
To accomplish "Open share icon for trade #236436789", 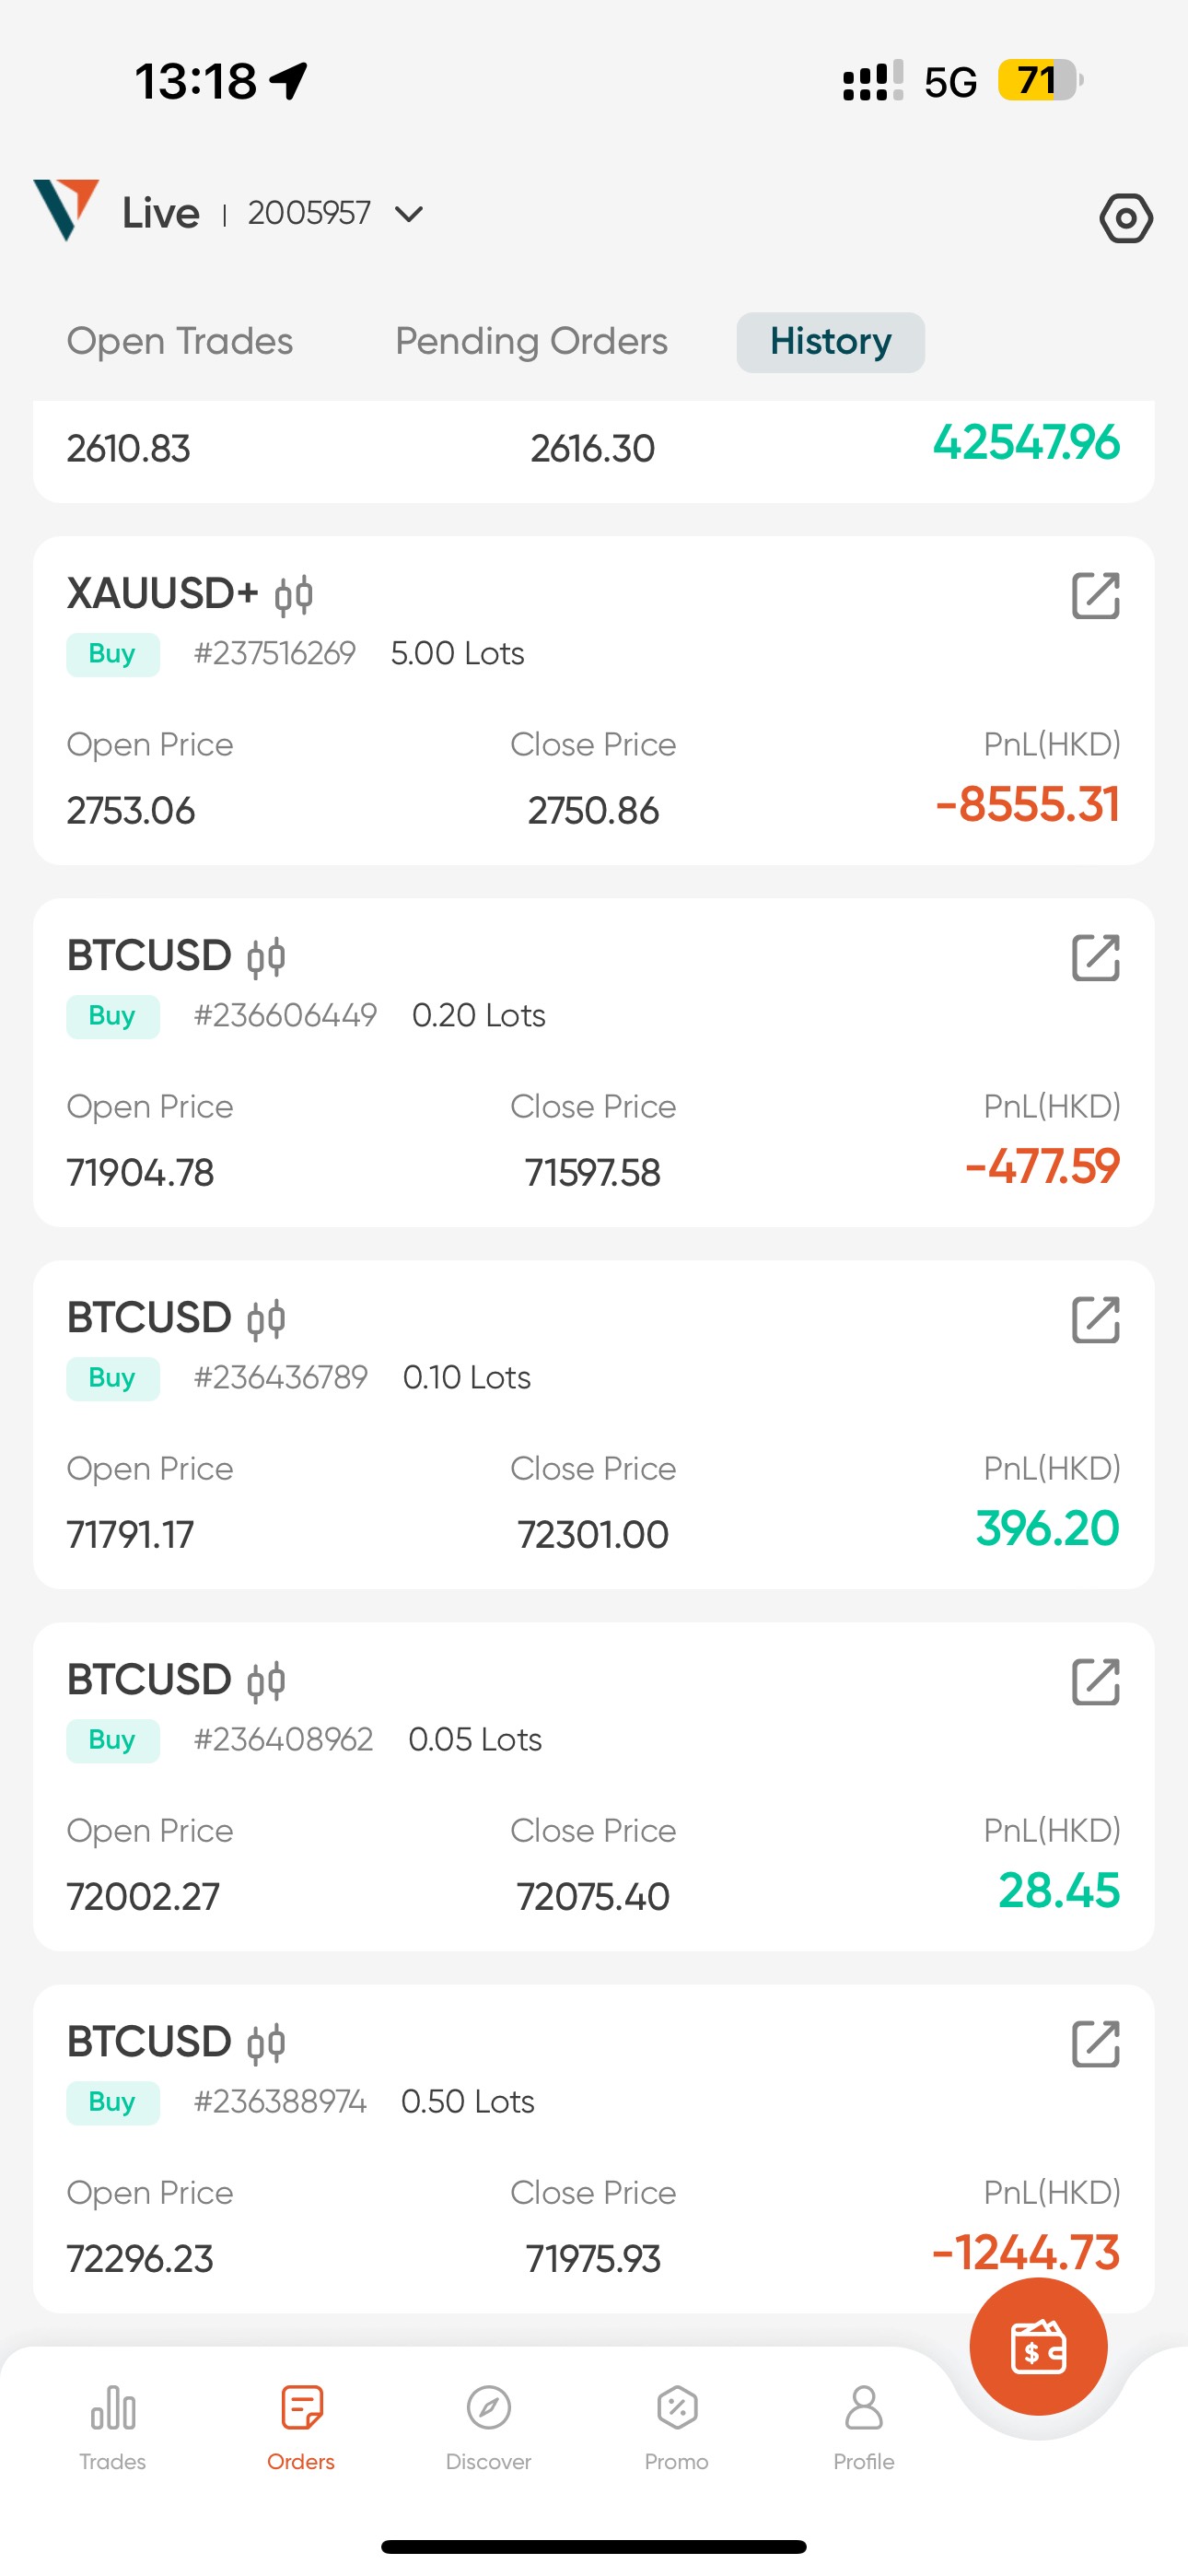I will [1095, 1320].
